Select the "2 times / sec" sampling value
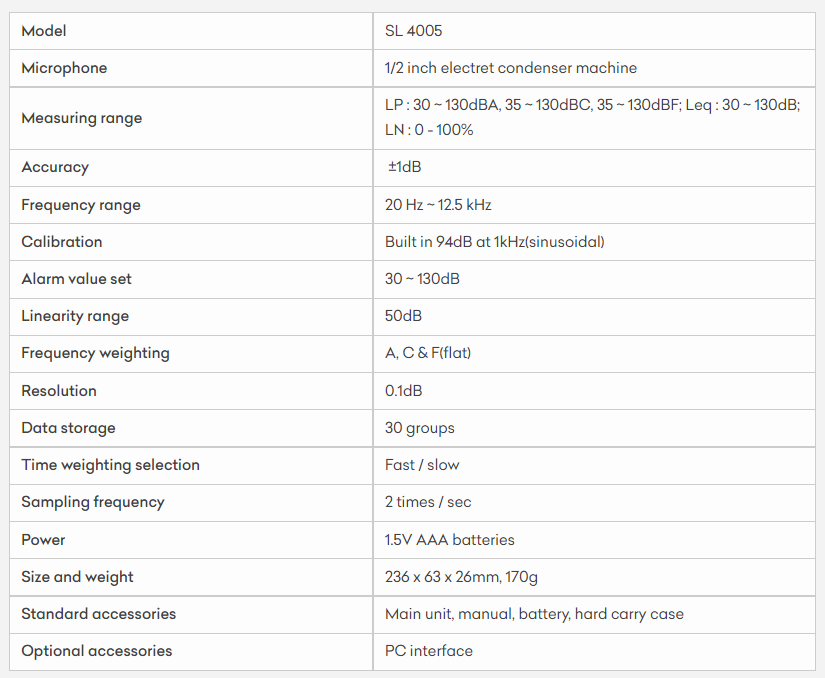 point(428,502)
